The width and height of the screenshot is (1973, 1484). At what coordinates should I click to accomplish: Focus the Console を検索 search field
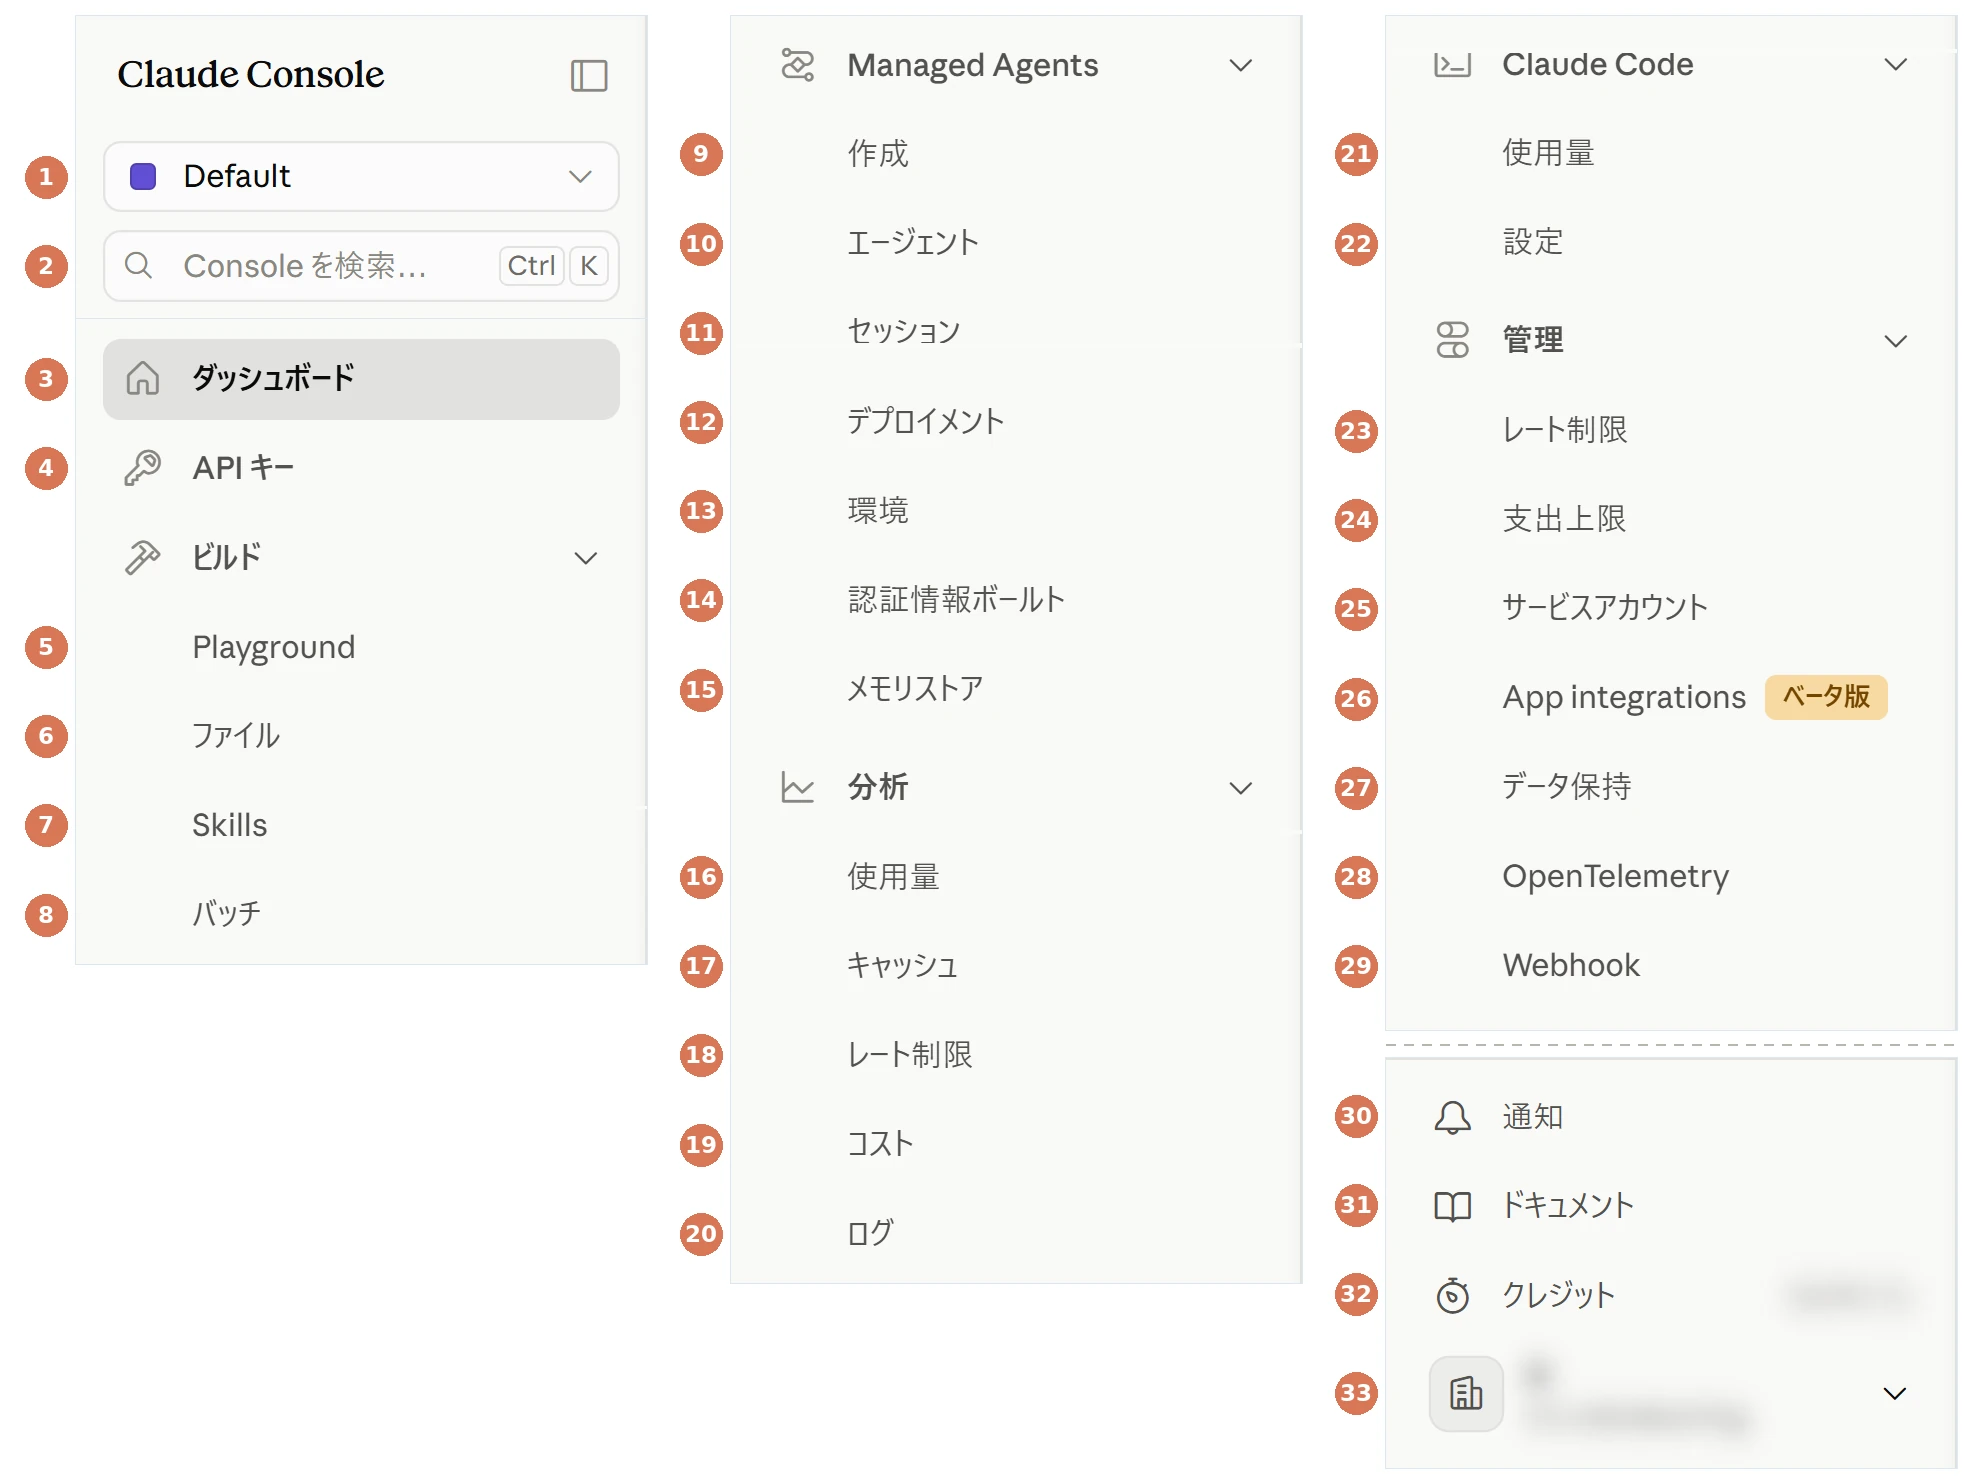click(361, 266)
